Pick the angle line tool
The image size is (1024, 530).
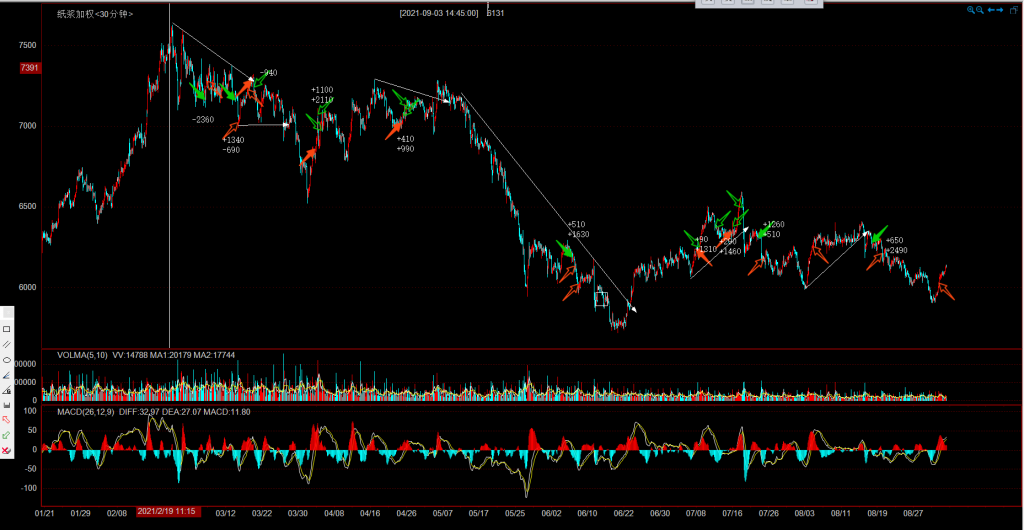pyautogui.click(x=7, y=374)
